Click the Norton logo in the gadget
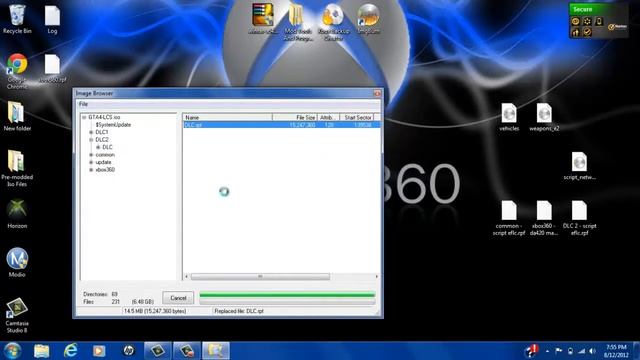Screen dimensions: 640x360 (x=617, y=27)
